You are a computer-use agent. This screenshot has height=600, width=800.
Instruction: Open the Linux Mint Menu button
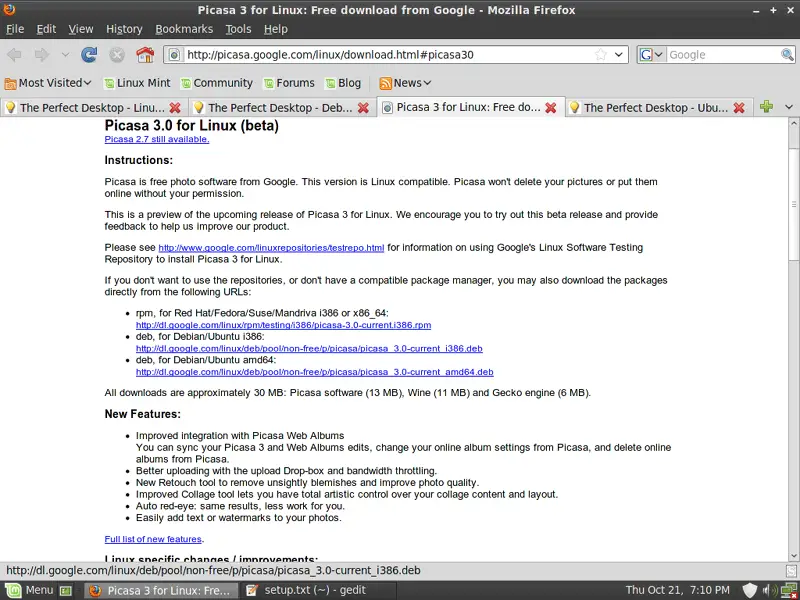(x=30, y=590)
